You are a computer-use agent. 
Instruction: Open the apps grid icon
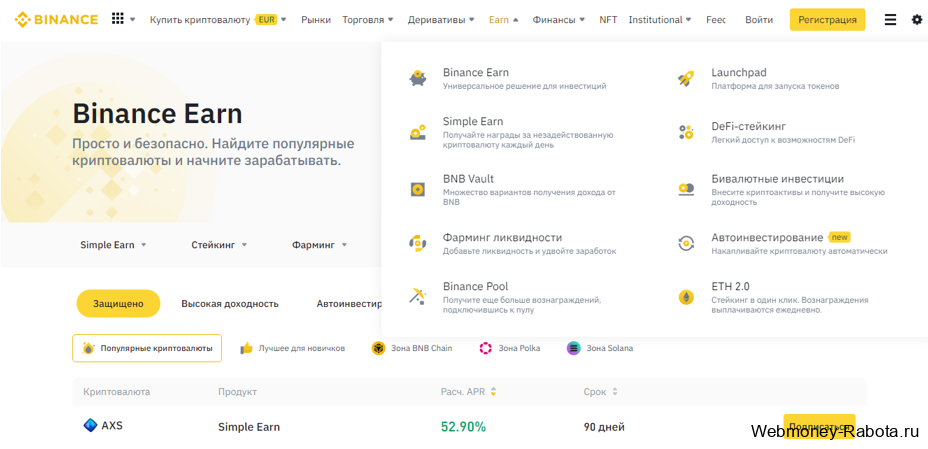118,19
